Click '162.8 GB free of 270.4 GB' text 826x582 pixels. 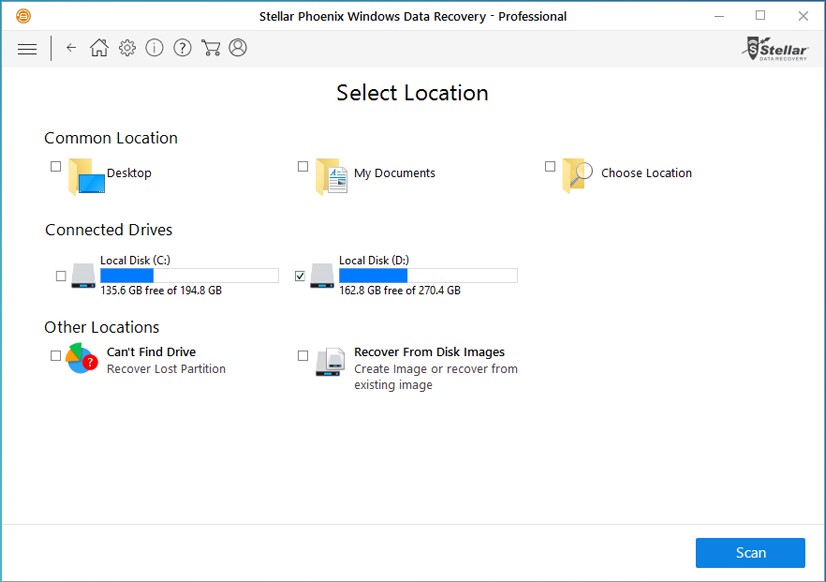[x=400, y=290]
